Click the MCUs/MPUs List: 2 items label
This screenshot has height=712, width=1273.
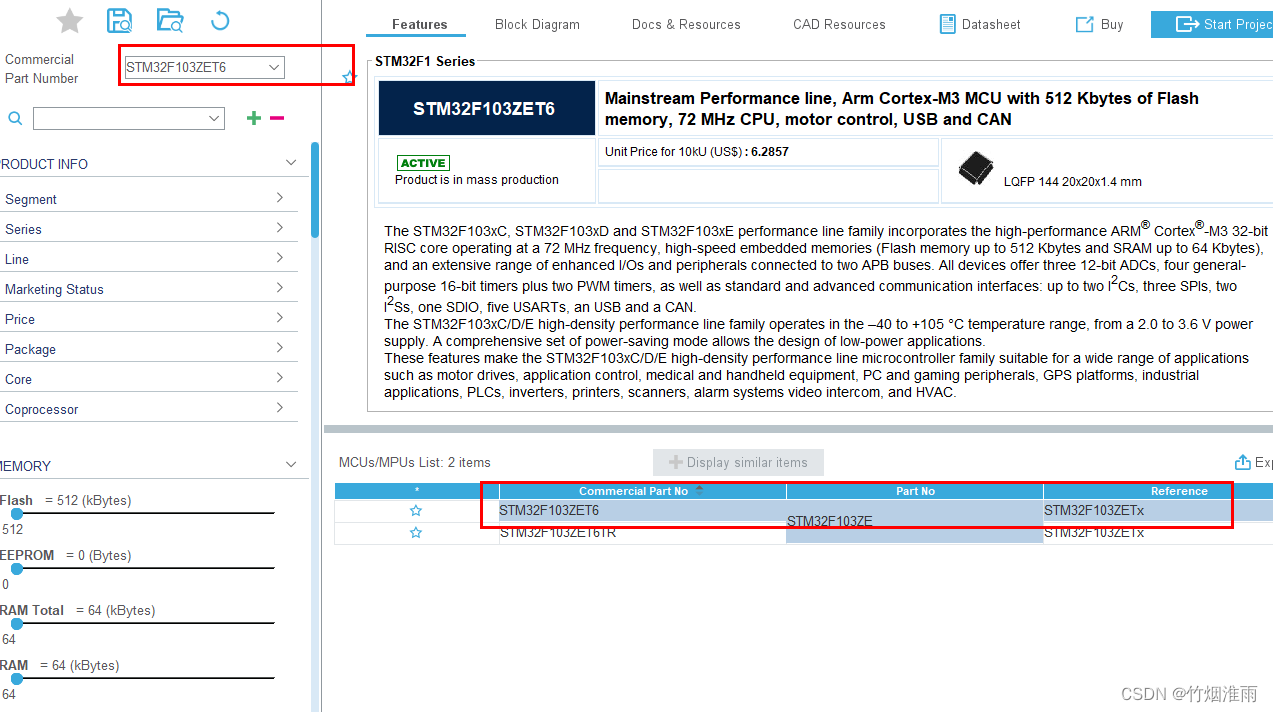tap(415, 462)
